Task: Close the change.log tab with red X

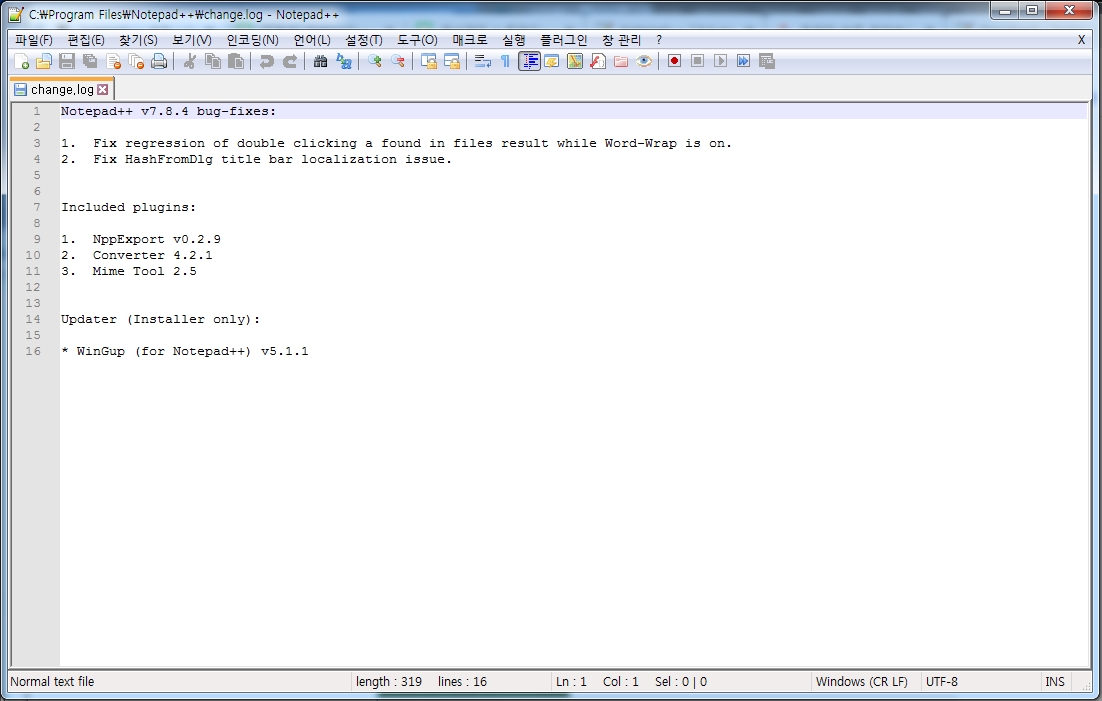Action: (103, 89)
